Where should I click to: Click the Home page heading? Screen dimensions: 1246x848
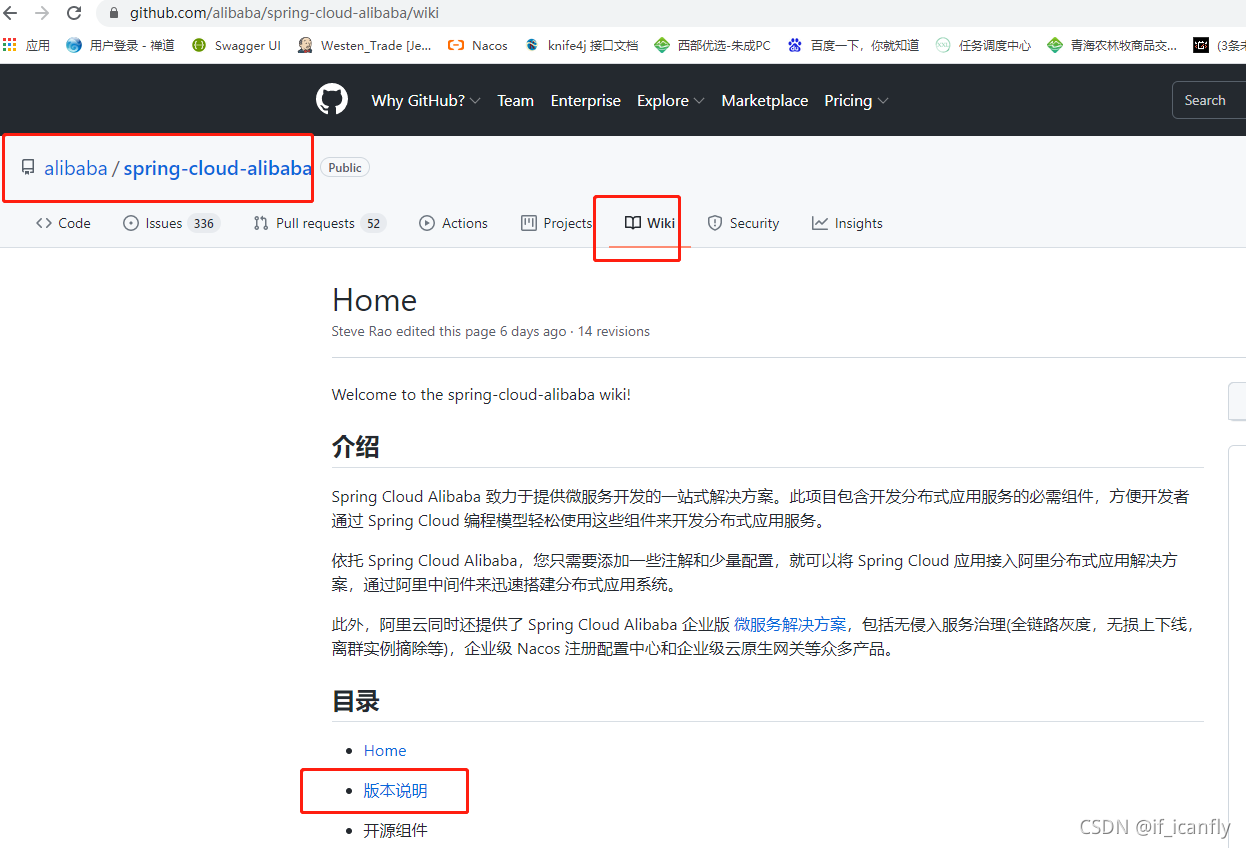tap(374, 300)
